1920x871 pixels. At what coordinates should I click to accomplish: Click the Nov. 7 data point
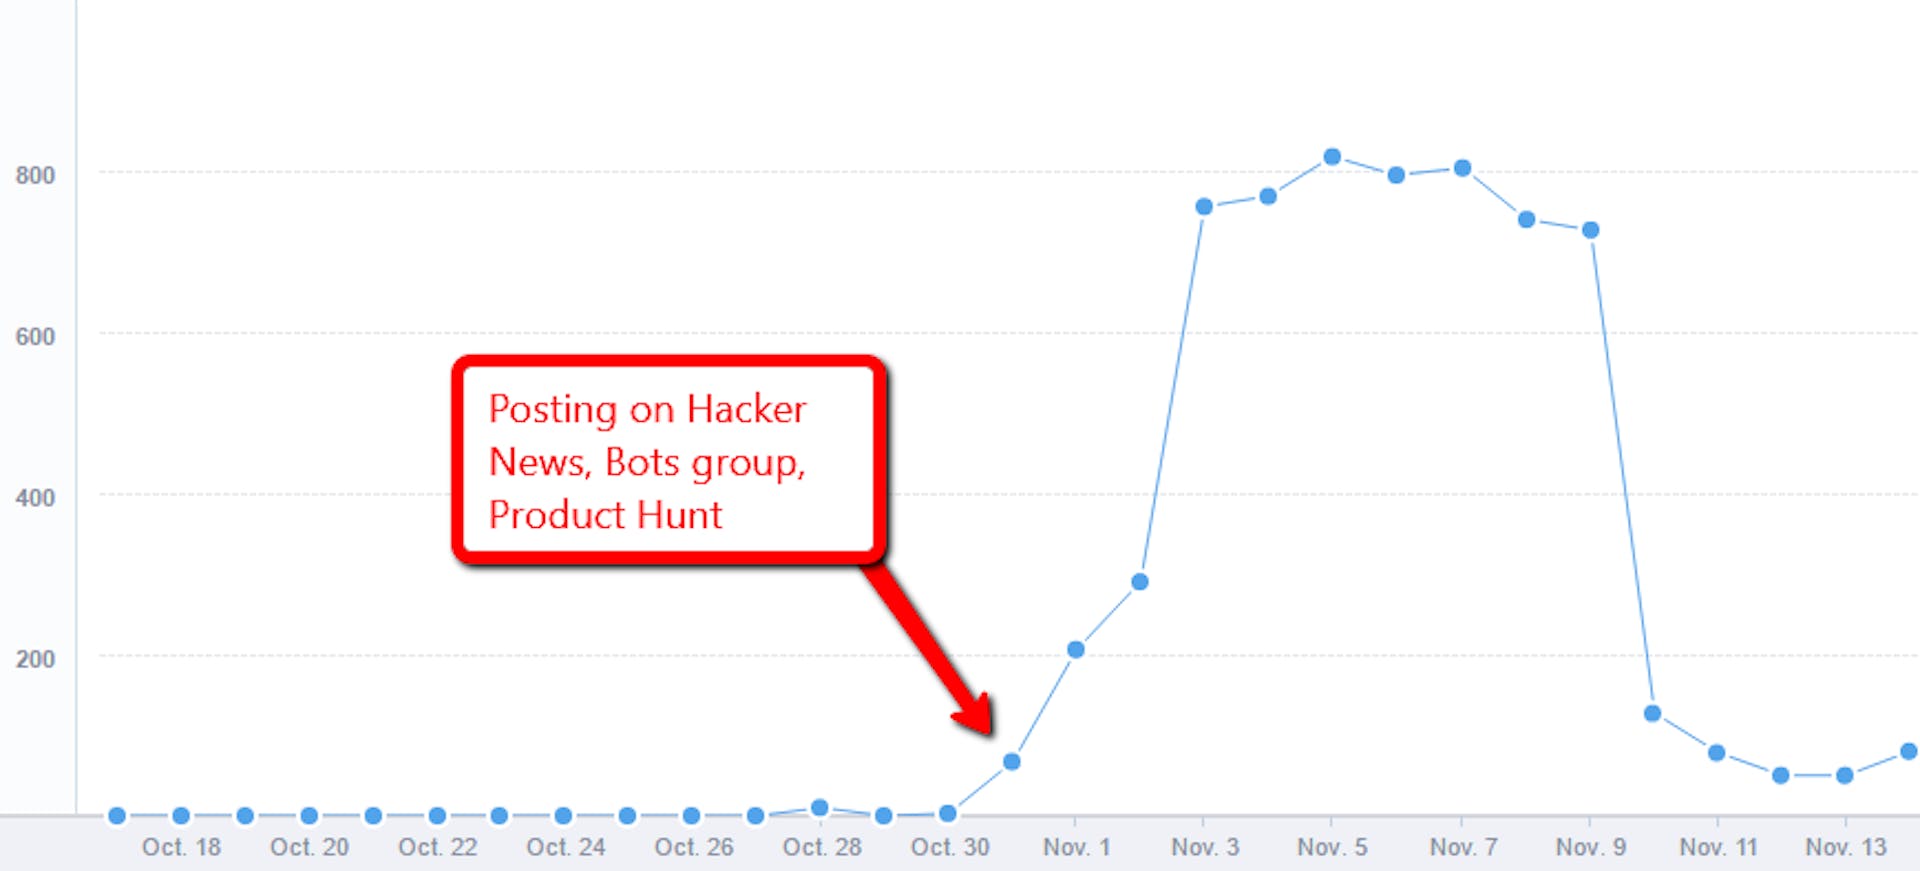click(1462, 168)
